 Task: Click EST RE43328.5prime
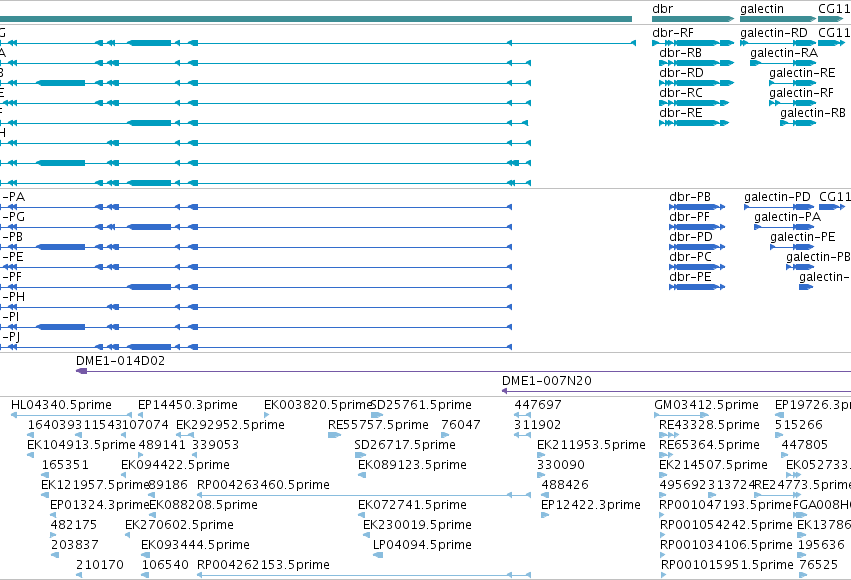[709, 425]
